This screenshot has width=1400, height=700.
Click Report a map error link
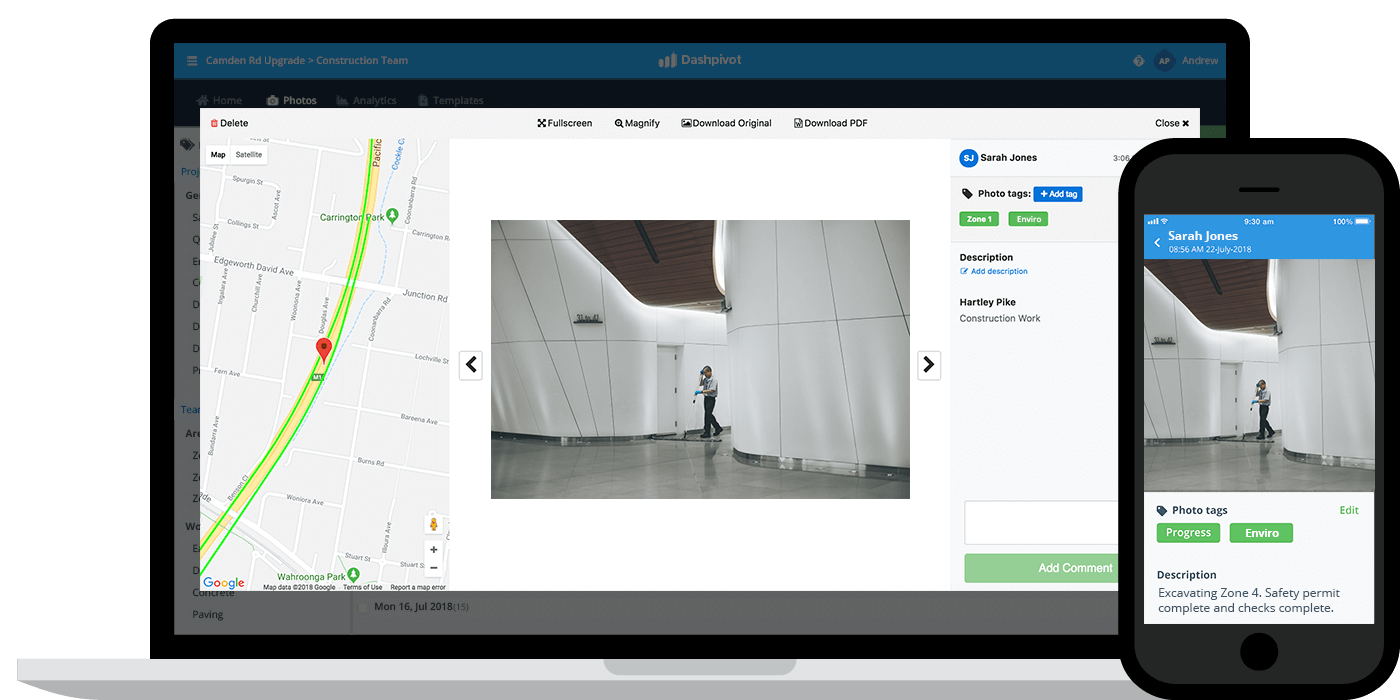[x=418, y=587]
